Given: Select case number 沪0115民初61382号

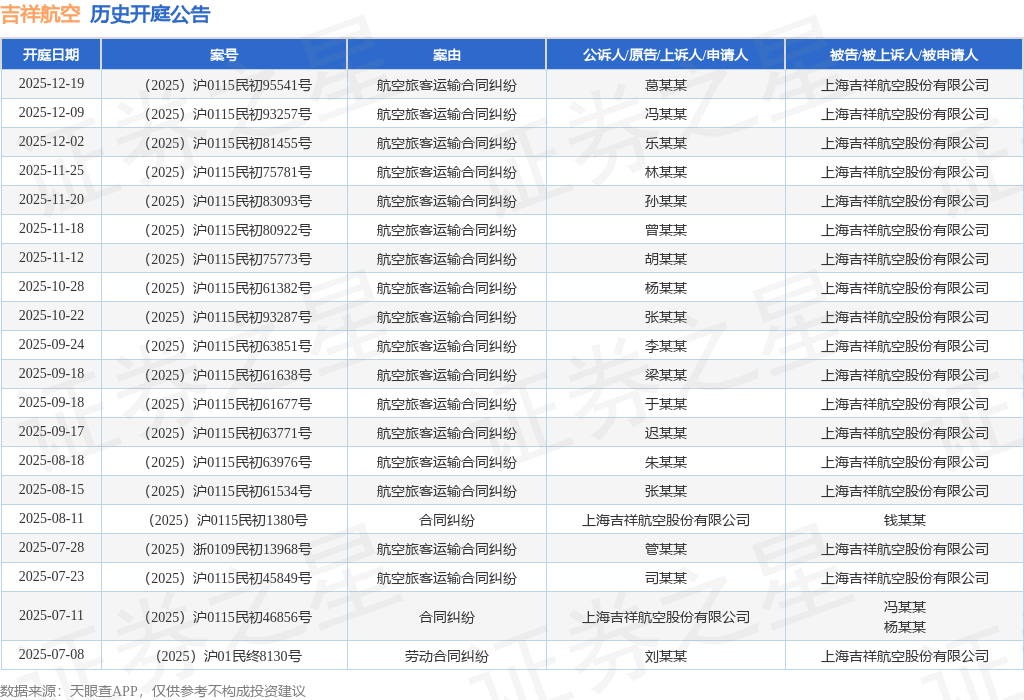Looking at the screenshot, I should pos(228,288).
